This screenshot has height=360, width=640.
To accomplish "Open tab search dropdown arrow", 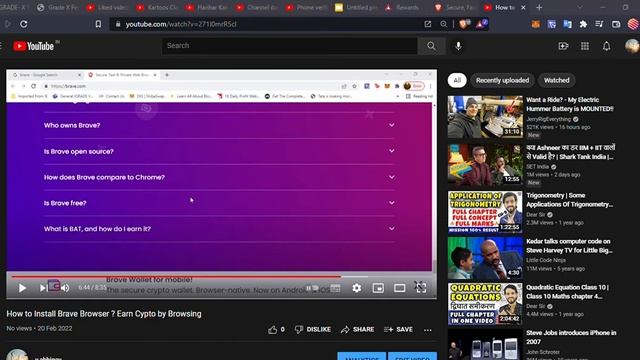I will [x=580, y=7].
